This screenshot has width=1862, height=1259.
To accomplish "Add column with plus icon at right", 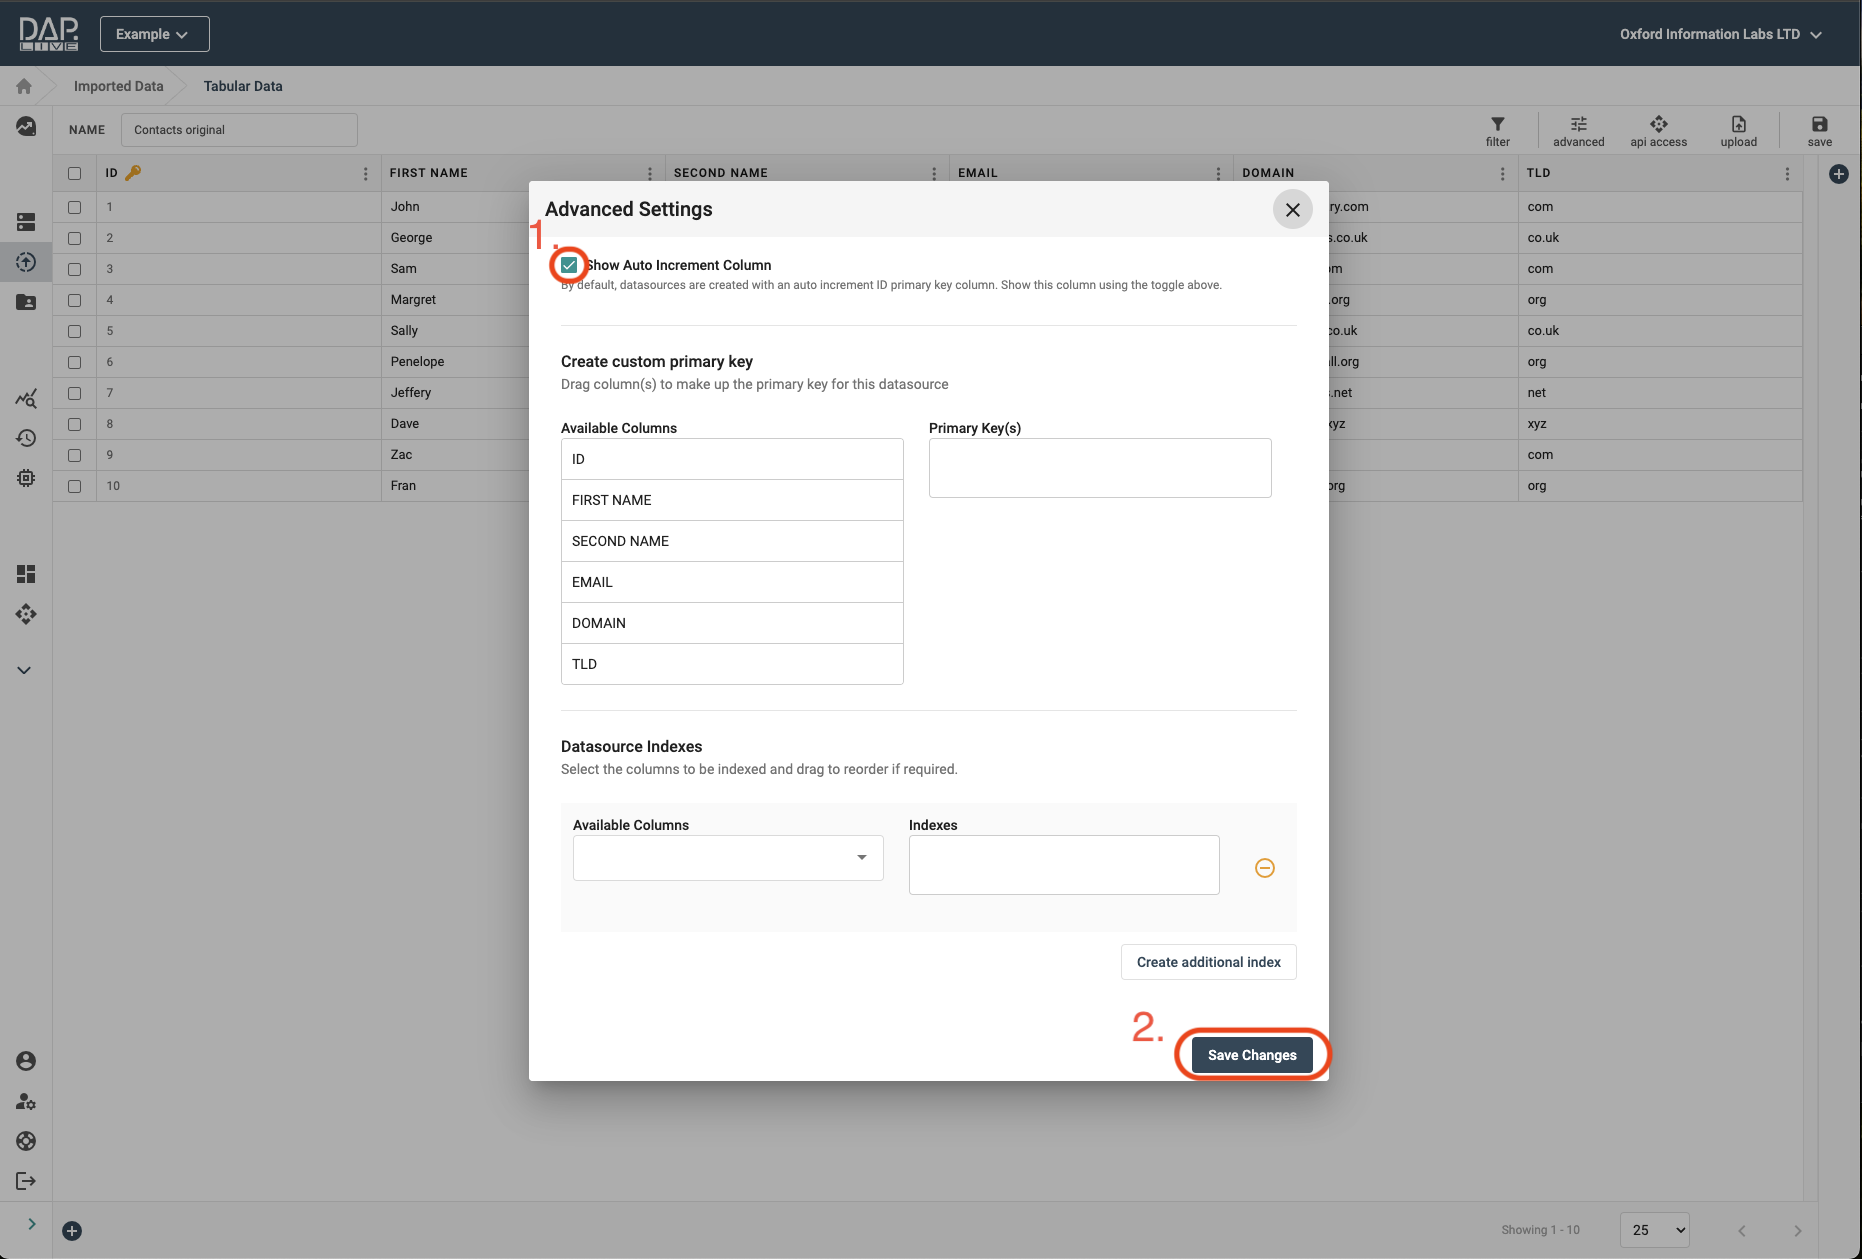I will (x=1838, y=174).
